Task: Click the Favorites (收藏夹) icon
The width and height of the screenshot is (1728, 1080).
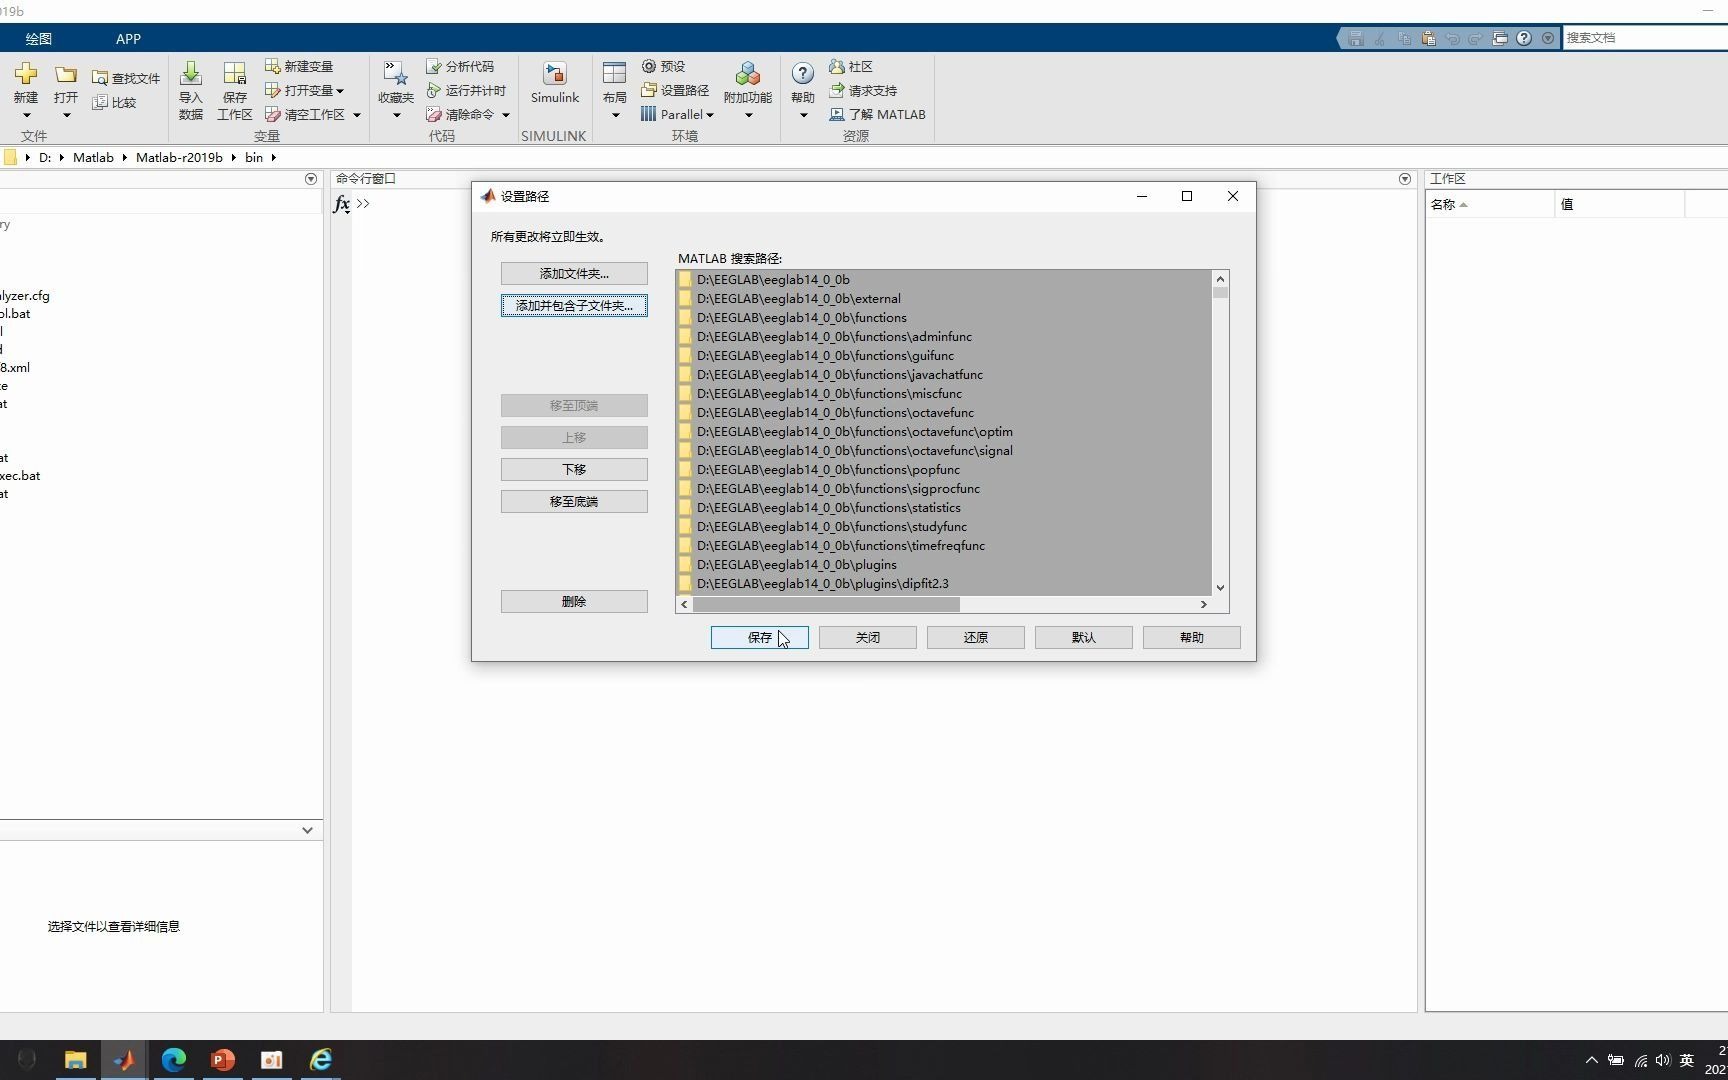Action: [x=396, y=74]
